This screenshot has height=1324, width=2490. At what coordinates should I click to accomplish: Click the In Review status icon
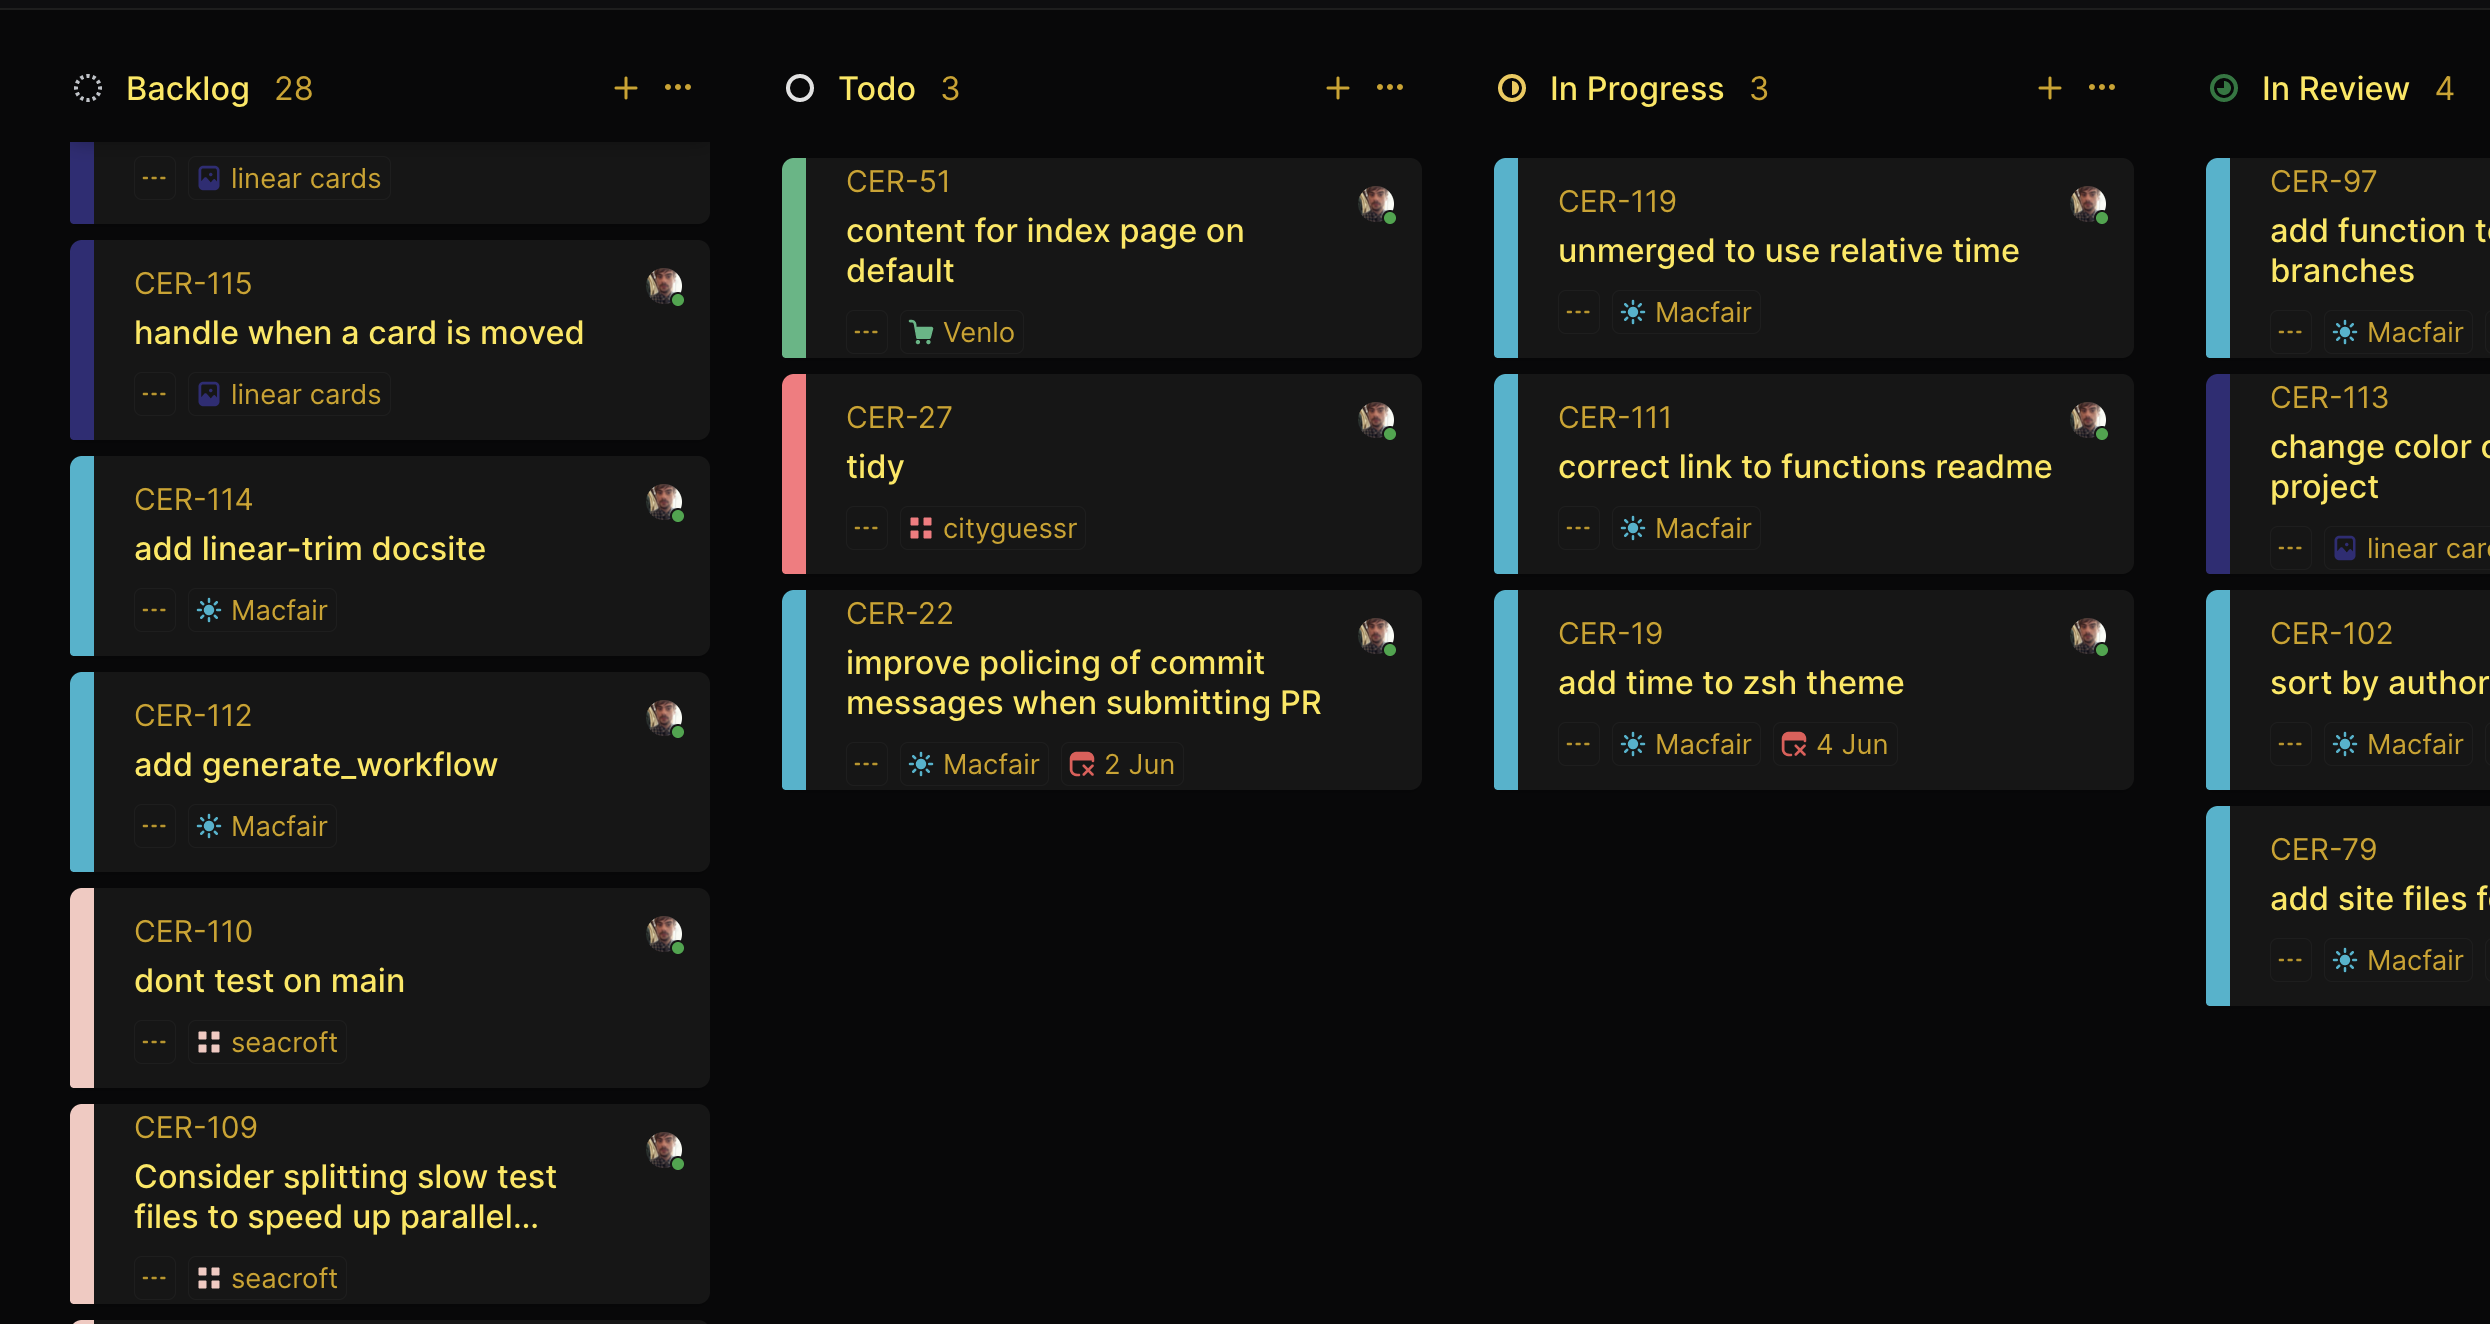2224,88
